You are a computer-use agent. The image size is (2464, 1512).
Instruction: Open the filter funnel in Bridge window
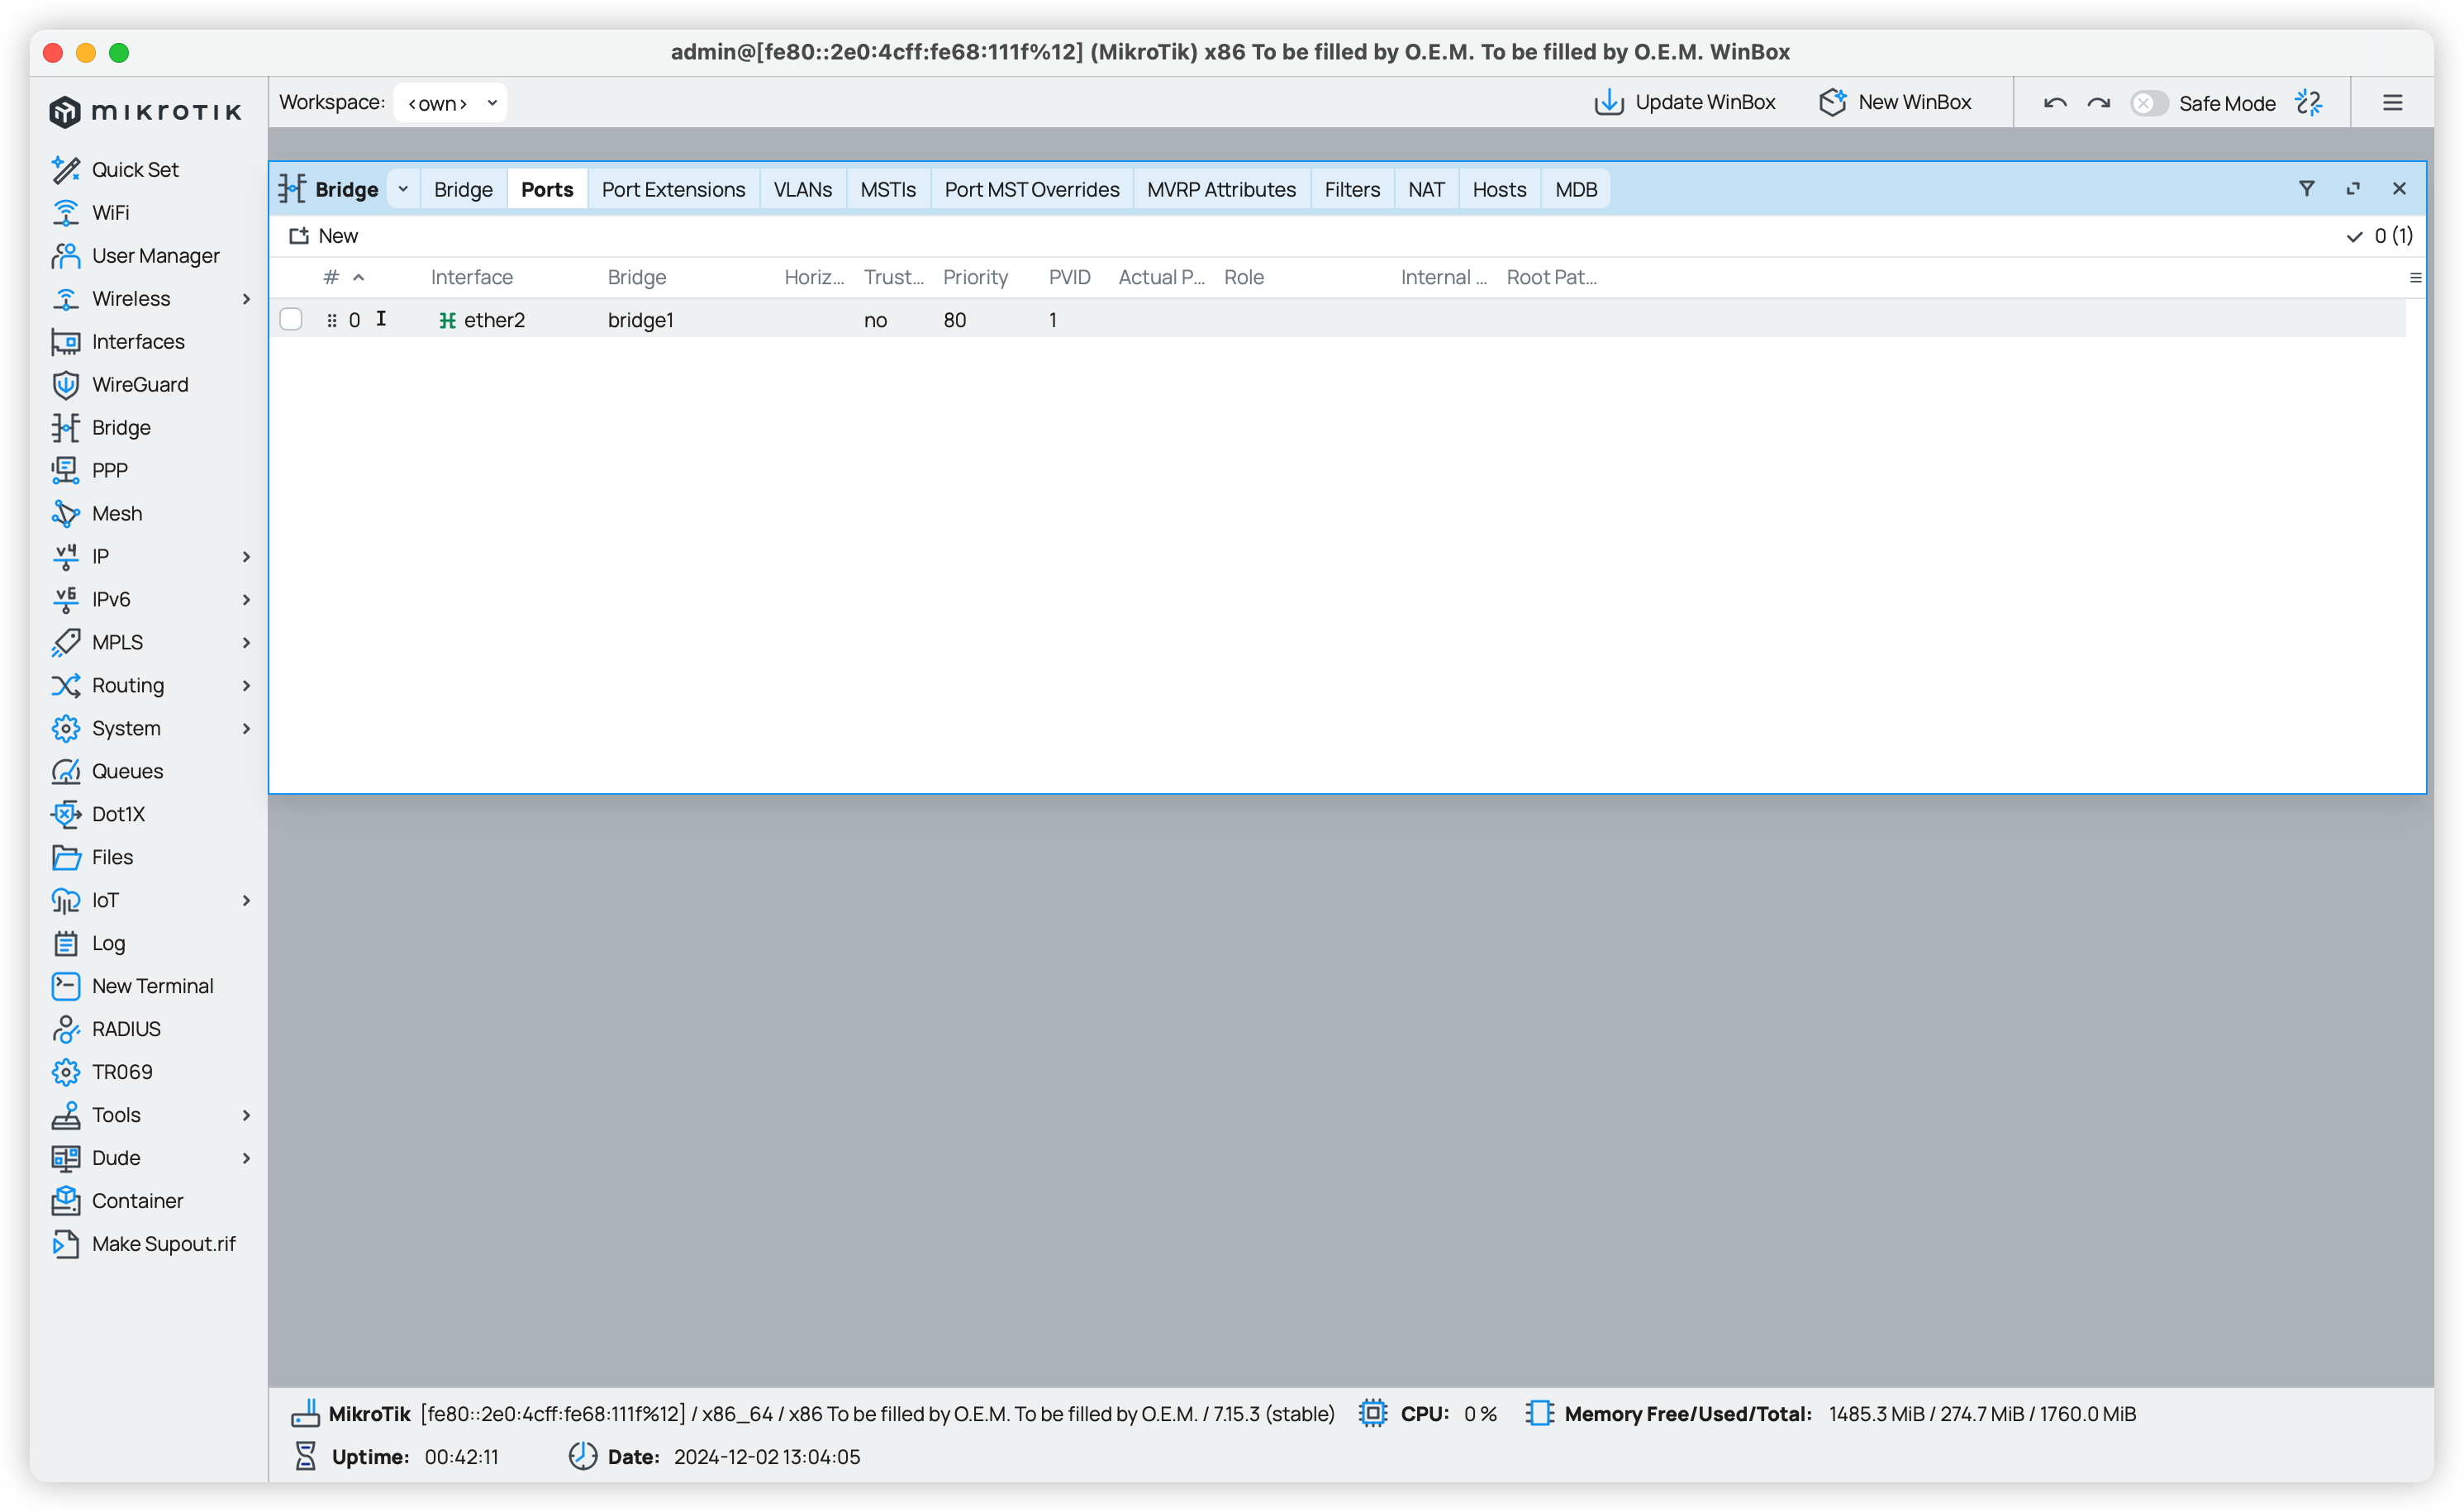point(2307,189)
